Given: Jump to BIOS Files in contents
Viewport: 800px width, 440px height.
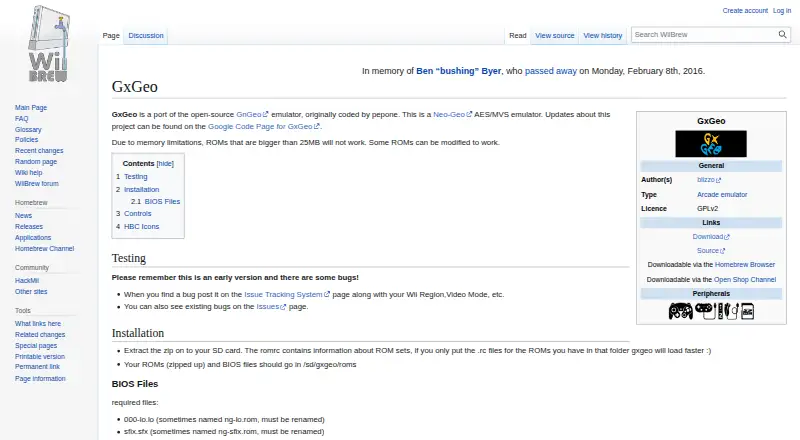Looking at the screenshot, I should 162,202.
